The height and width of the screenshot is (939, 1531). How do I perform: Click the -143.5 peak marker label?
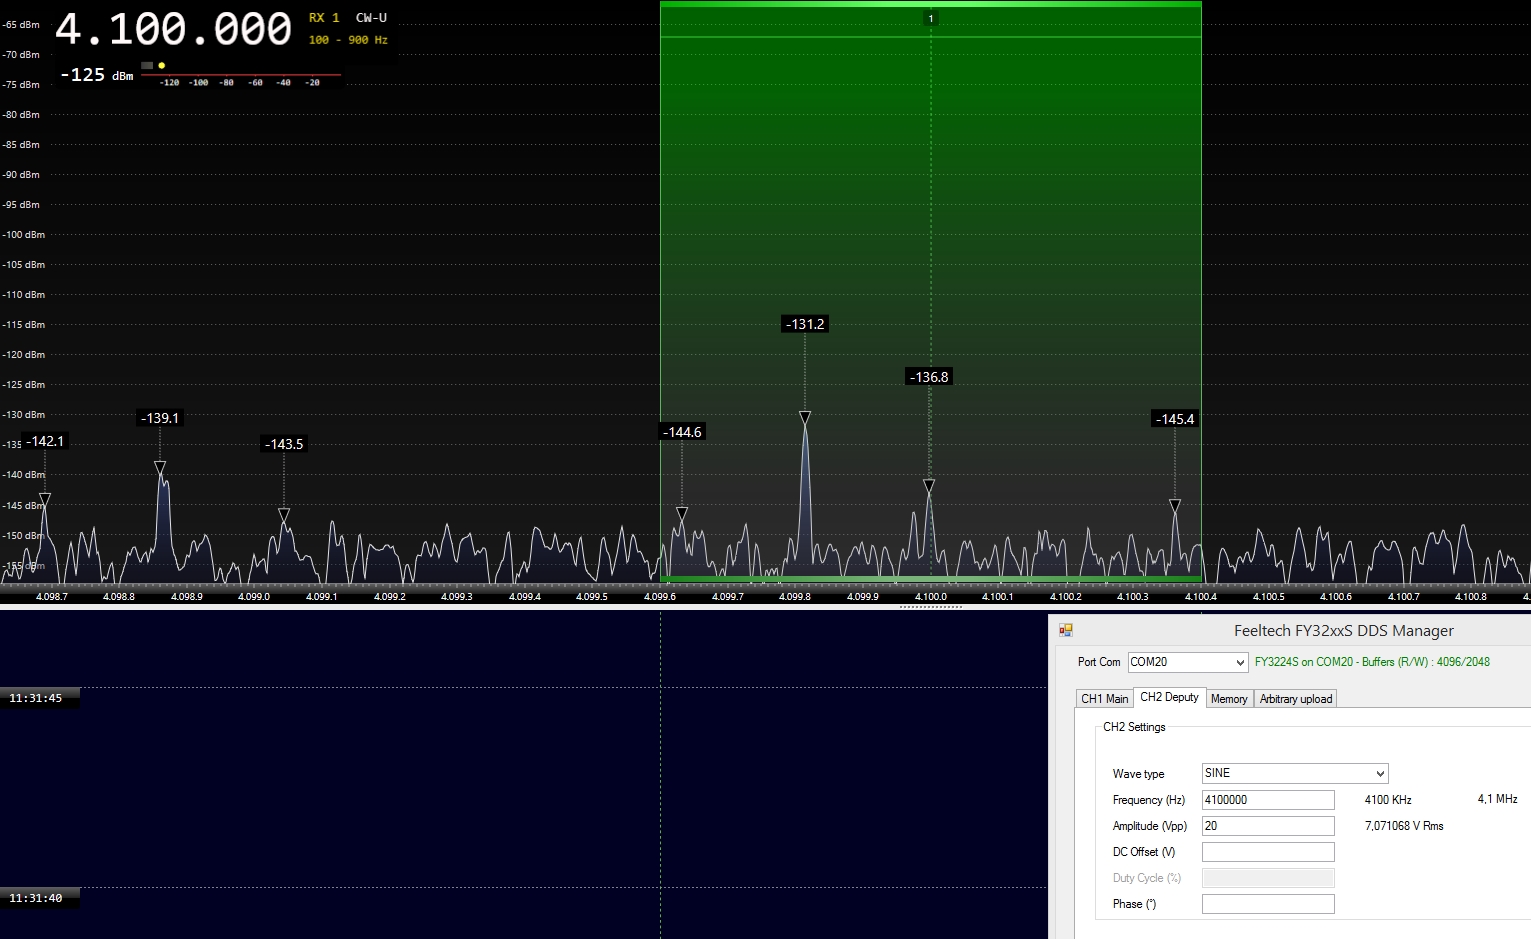click(x=284, y=444)
